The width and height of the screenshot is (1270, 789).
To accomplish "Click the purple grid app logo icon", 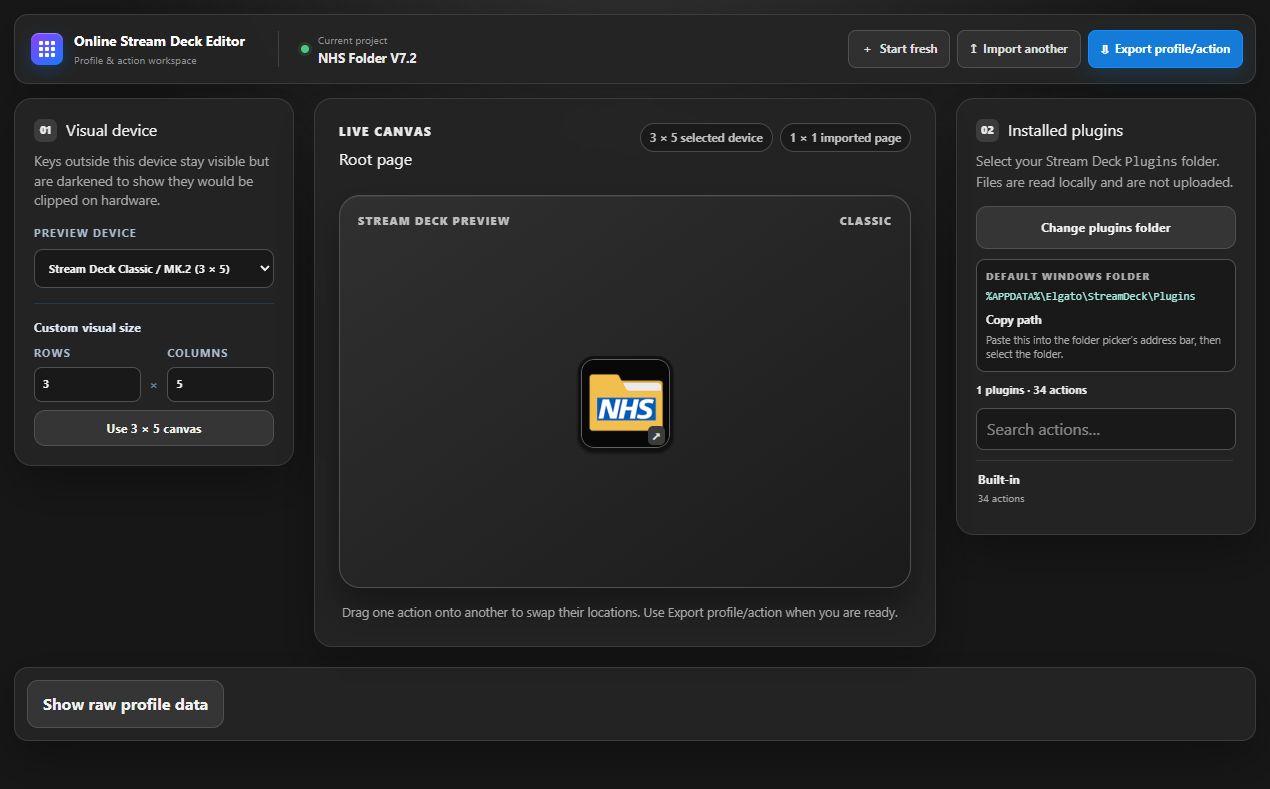I will (47, 49).
